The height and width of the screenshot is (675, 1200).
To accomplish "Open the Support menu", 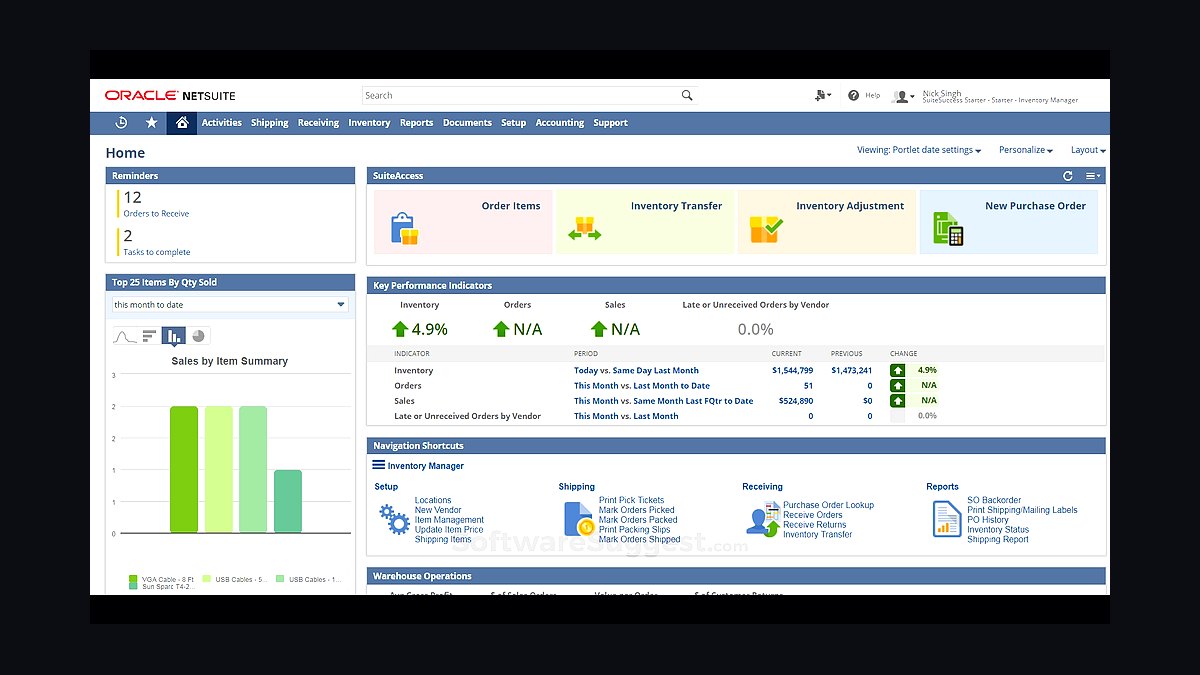I will (x=610, y=123).
